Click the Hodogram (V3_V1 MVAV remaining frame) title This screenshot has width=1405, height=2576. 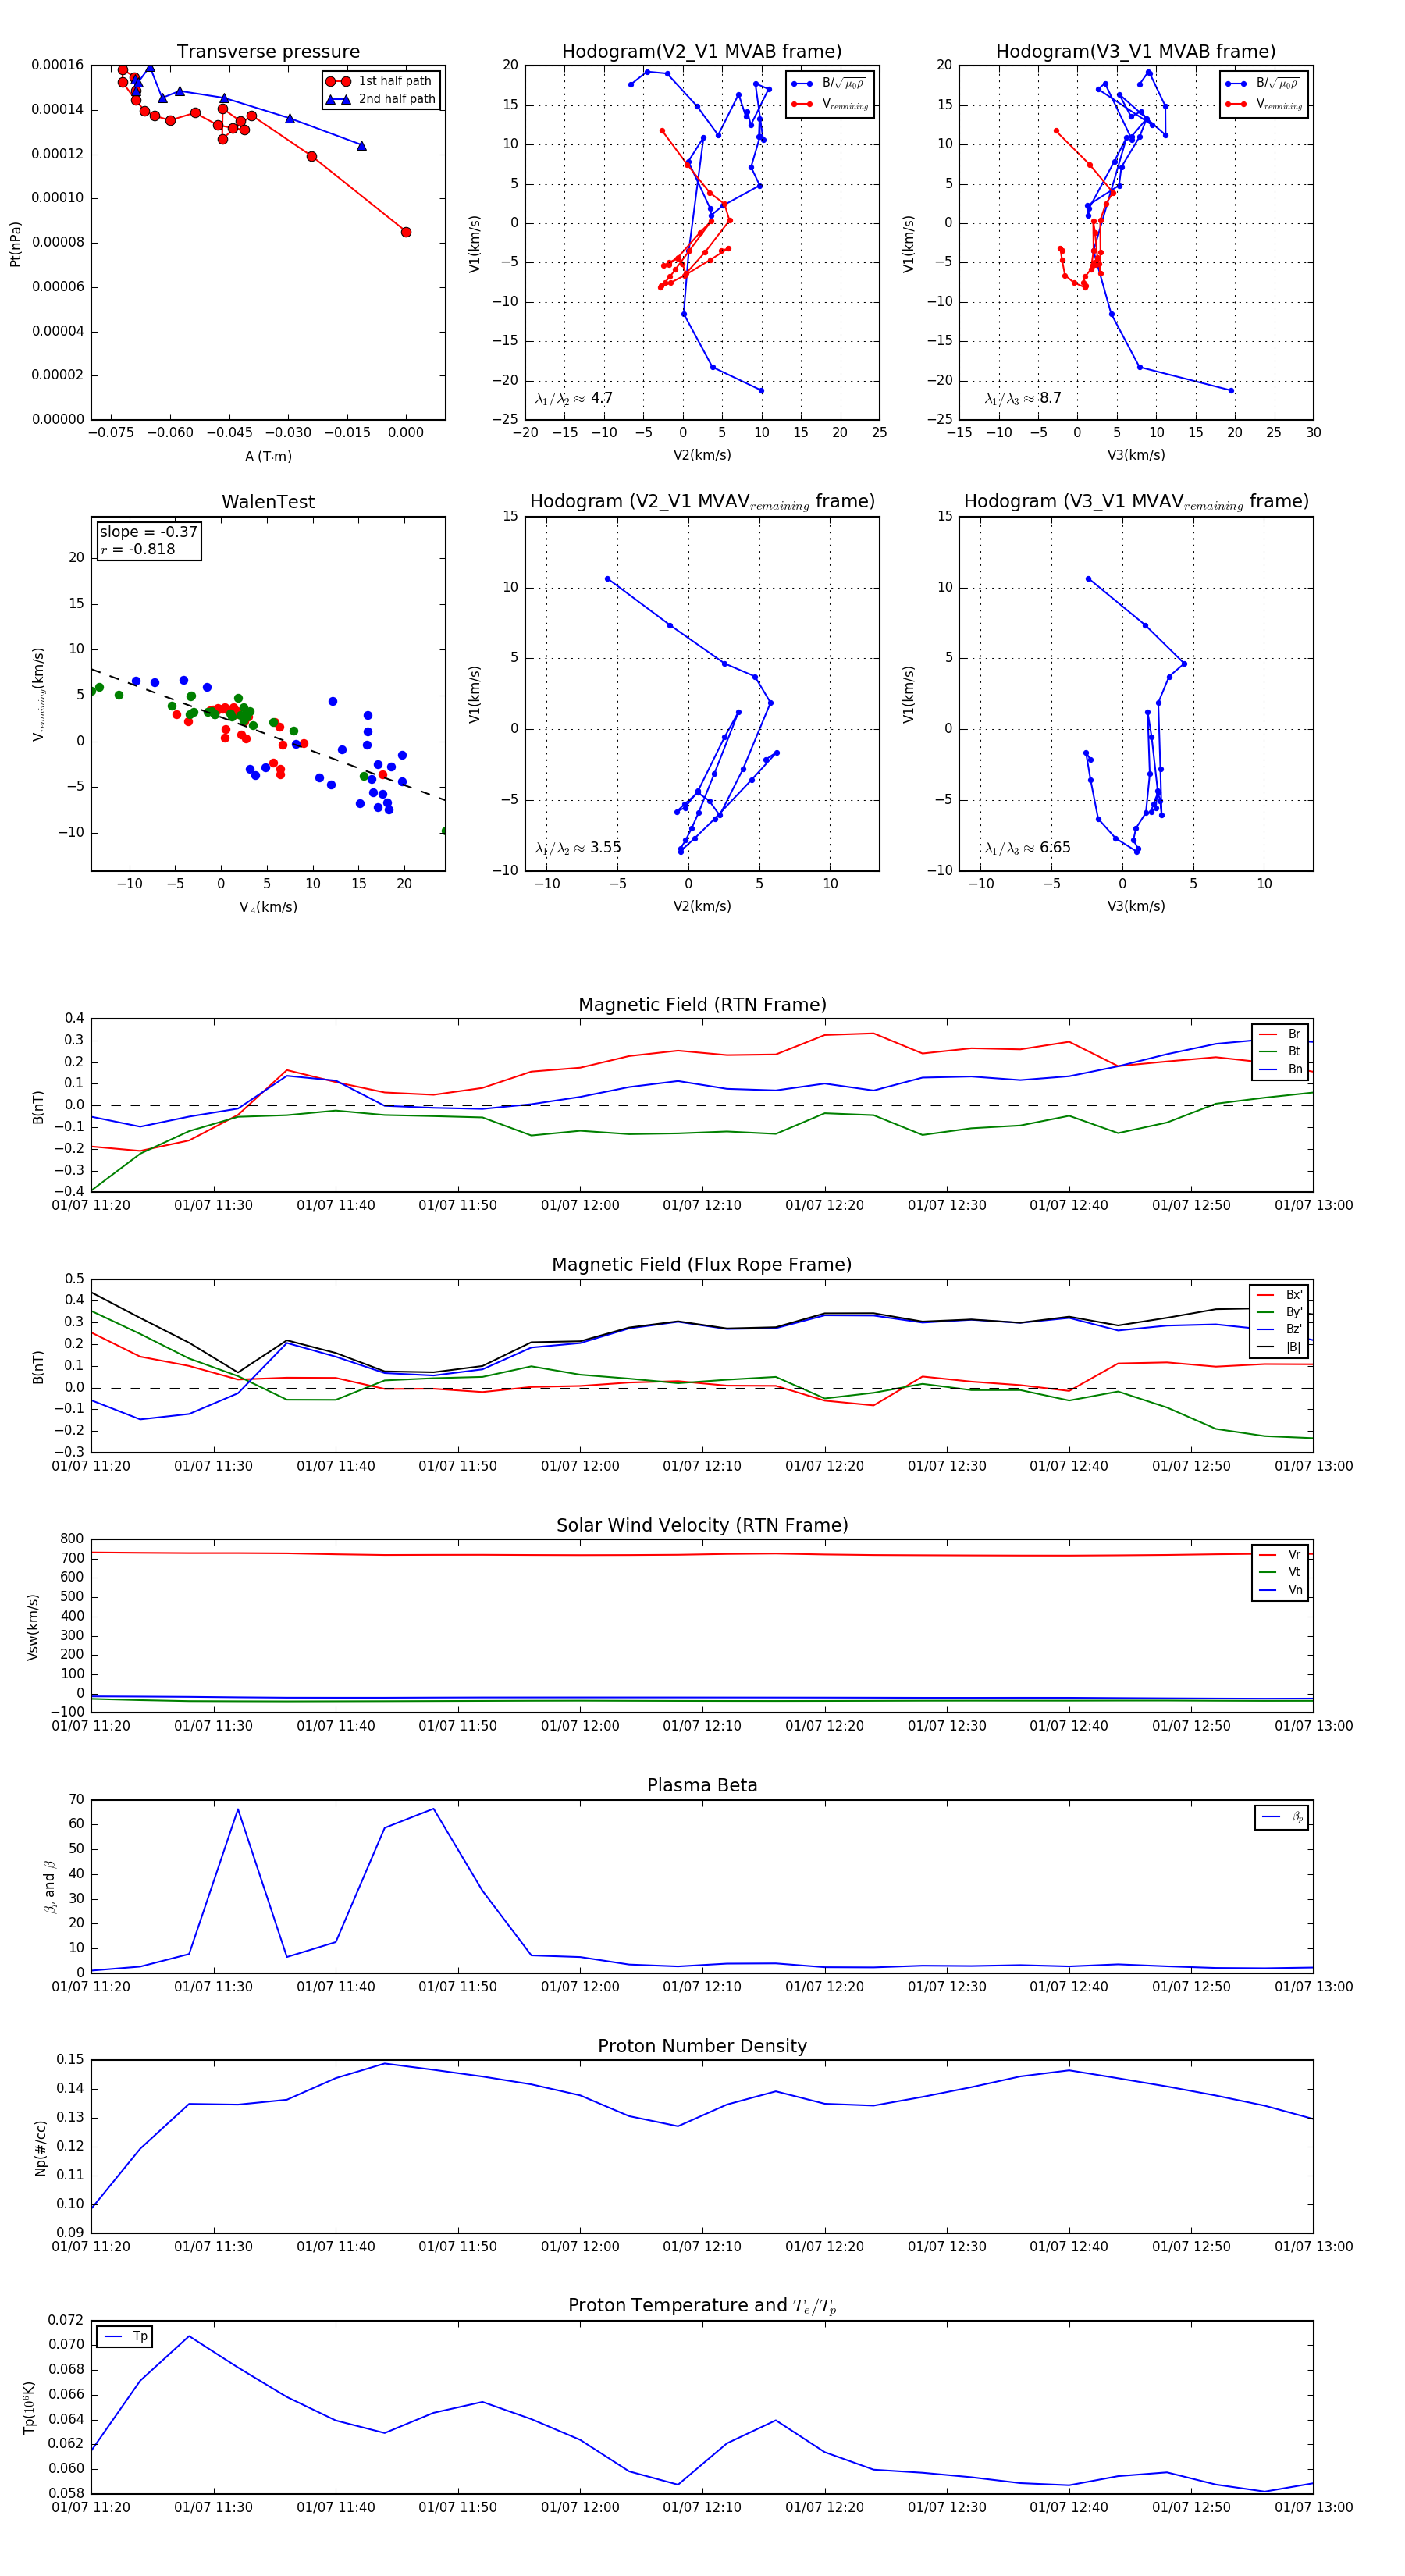(x=1136, y=502)
